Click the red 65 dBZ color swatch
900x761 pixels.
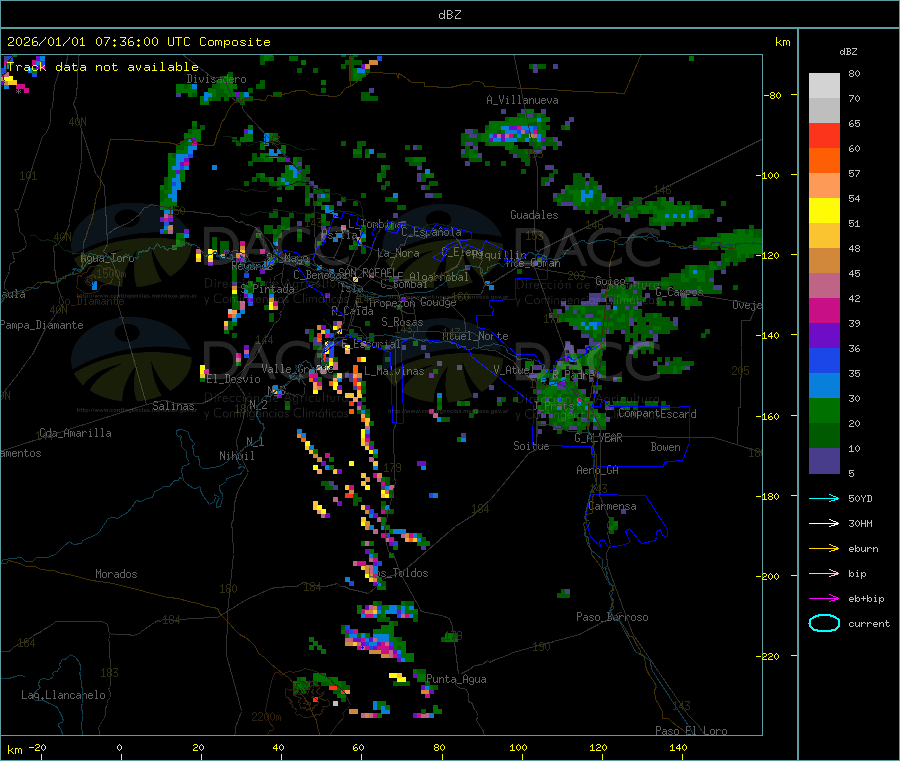(x=824, y=135)
